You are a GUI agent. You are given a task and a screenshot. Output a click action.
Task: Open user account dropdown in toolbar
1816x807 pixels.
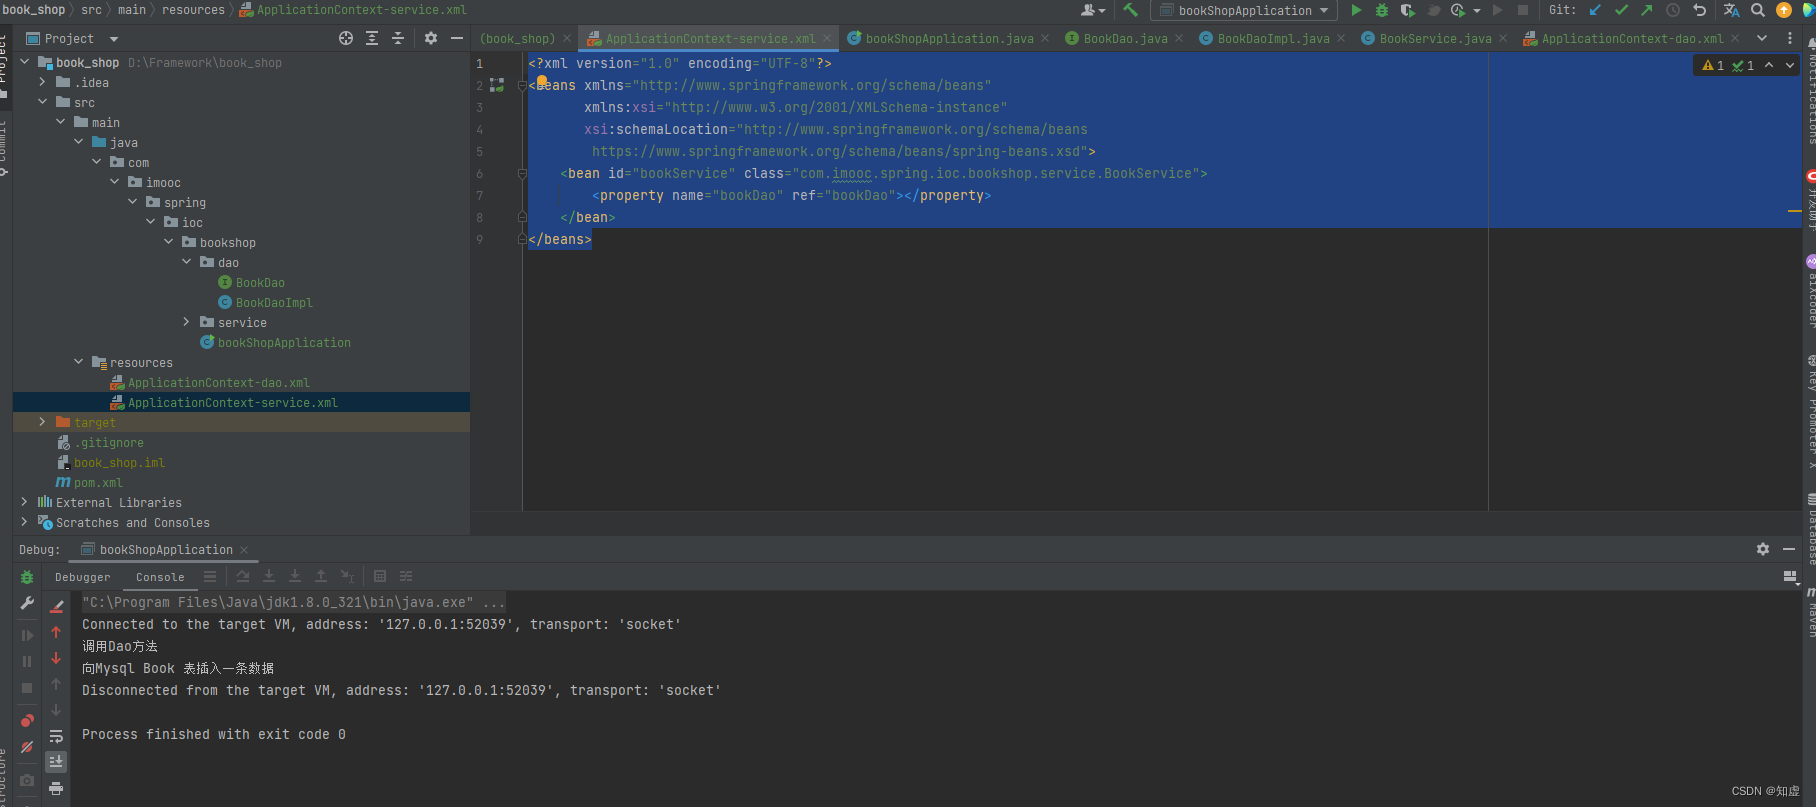point(1093,10)
